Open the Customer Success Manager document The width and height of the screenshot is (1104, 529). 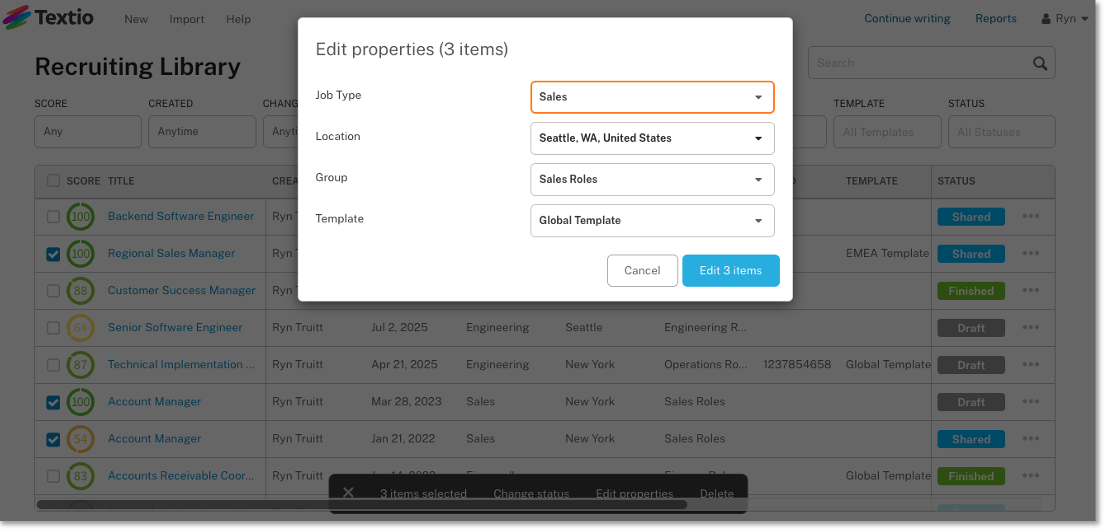[182, 290]
